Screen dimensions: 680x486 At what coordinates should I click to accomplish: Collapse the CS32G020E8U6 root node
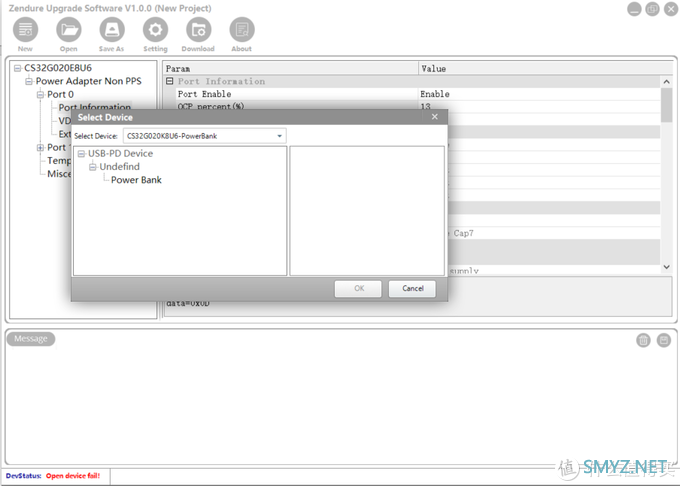[17, 68]
